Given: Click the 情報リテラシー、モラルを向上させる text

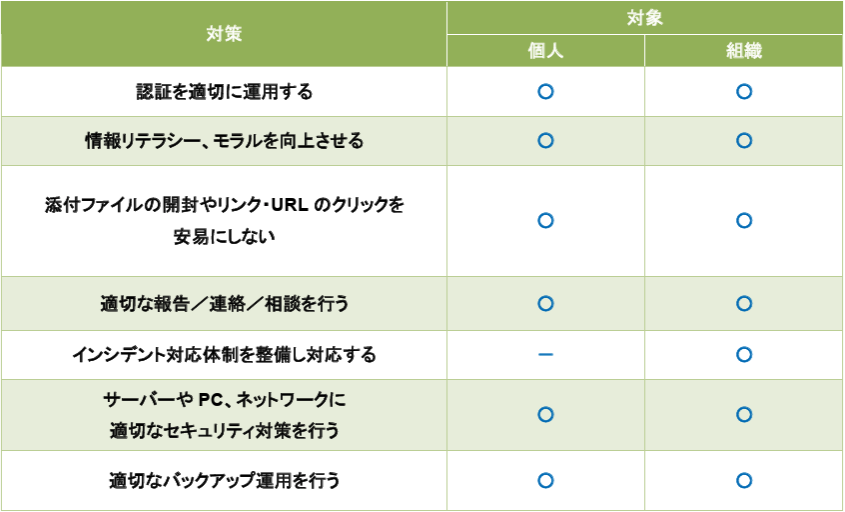Looking at the screenshot, I should coord(224,141).
